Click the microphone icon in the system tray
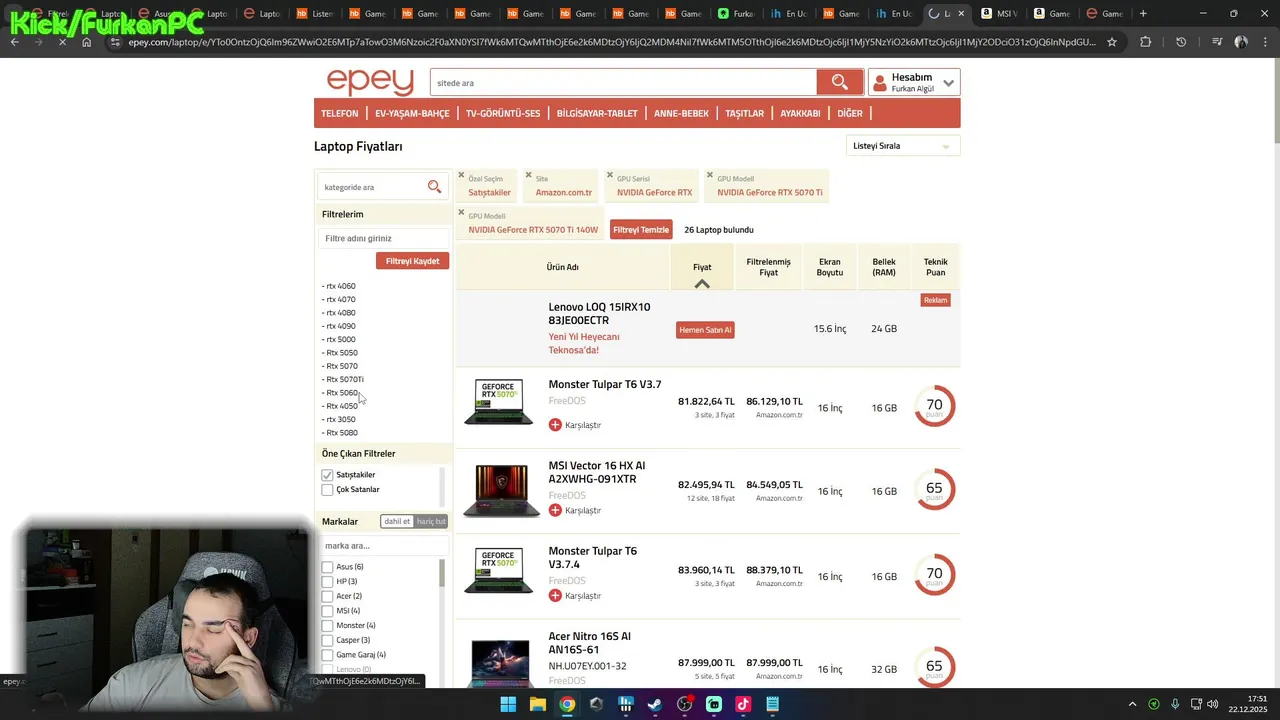The height and width of the screenshot is (720, 1280). 1175,704
